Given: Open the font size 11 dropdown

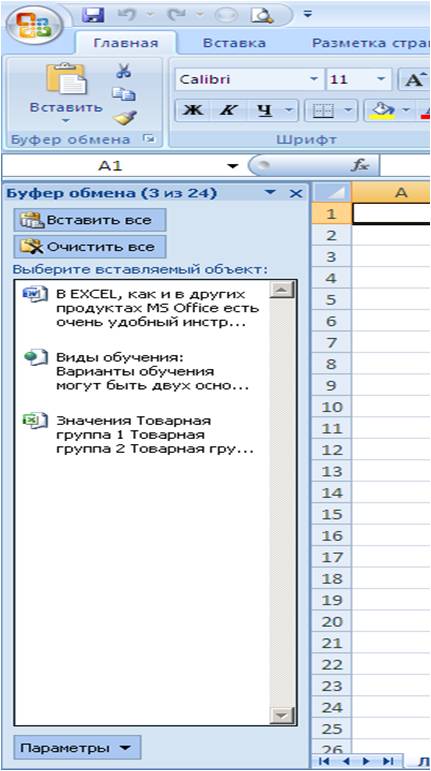Looking at the screenshot, I should 381,80.
